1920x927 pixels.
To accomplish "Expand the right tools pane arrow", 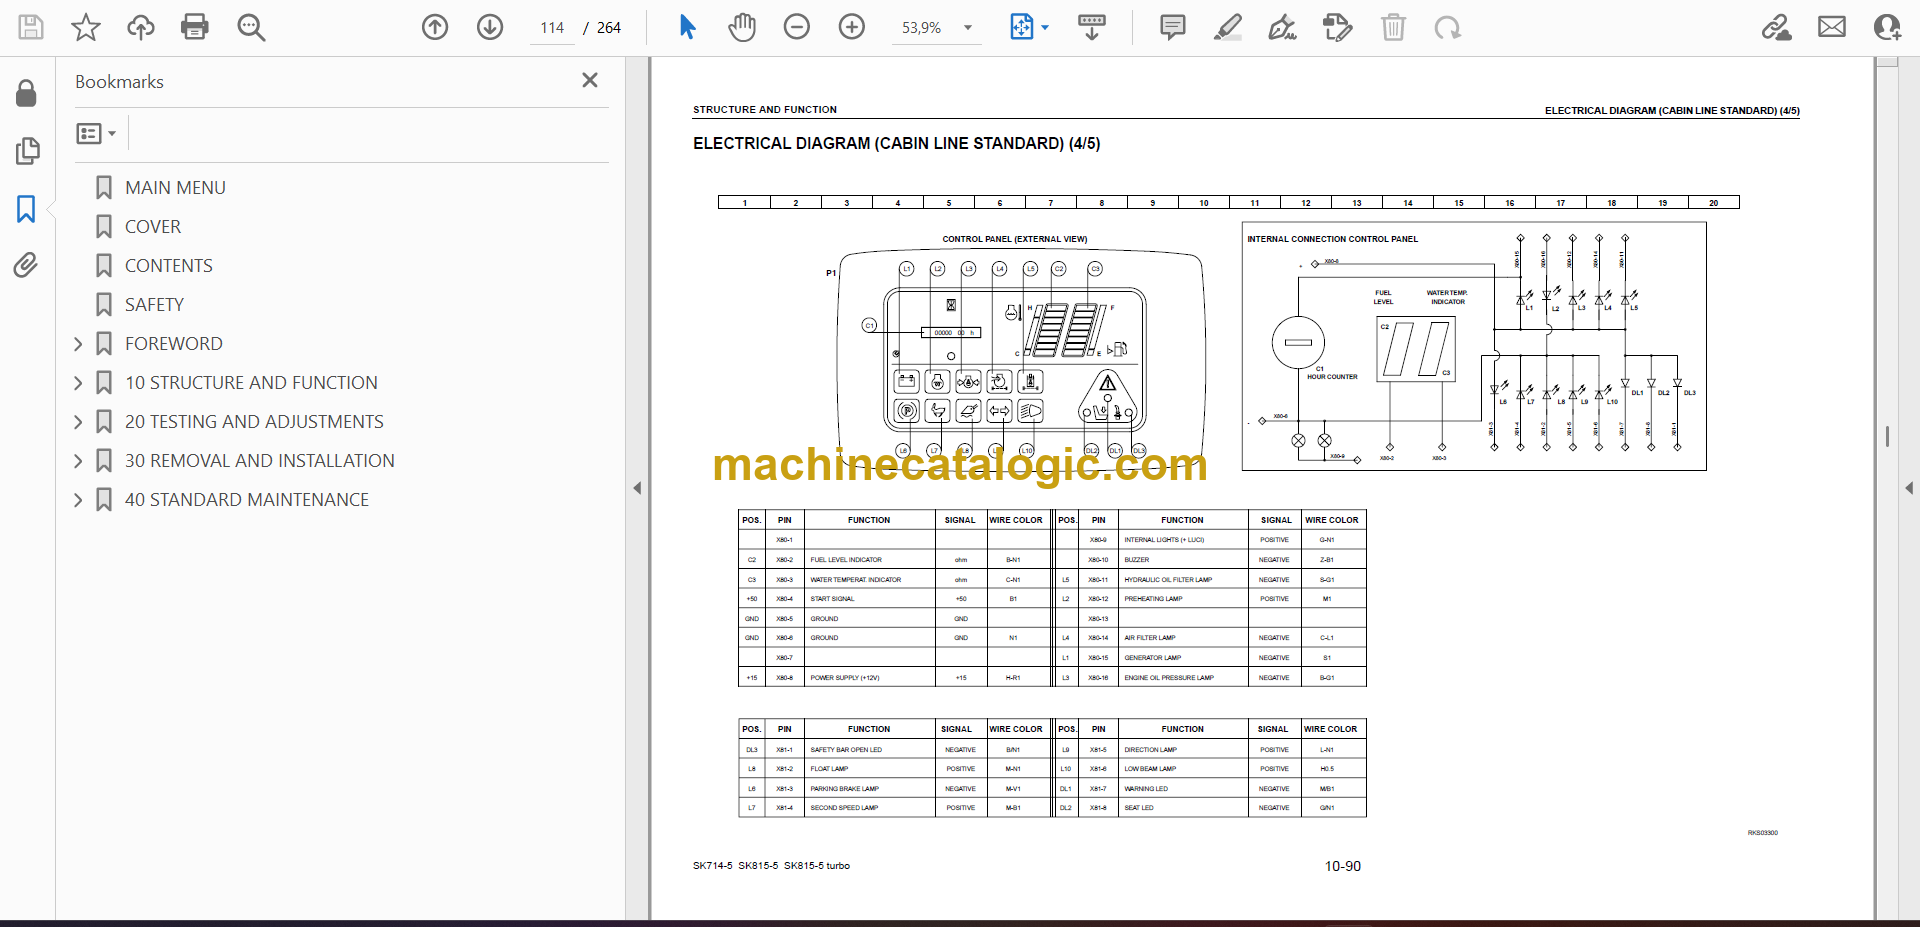I will pyautogui.click(x=1909, y=488).
